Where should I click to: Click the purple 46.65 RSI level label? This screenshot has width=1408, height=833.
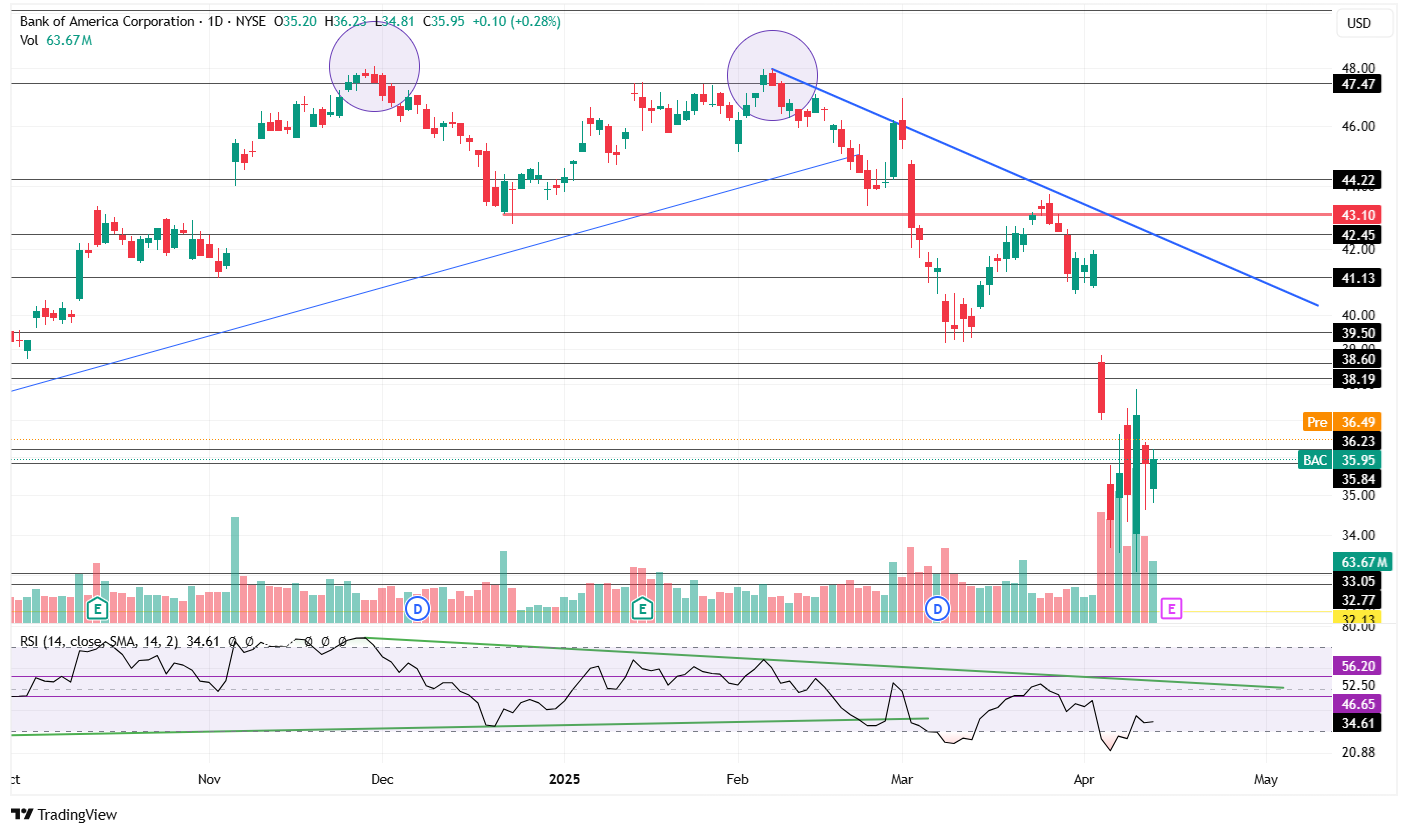click(x=1357, y=703)
